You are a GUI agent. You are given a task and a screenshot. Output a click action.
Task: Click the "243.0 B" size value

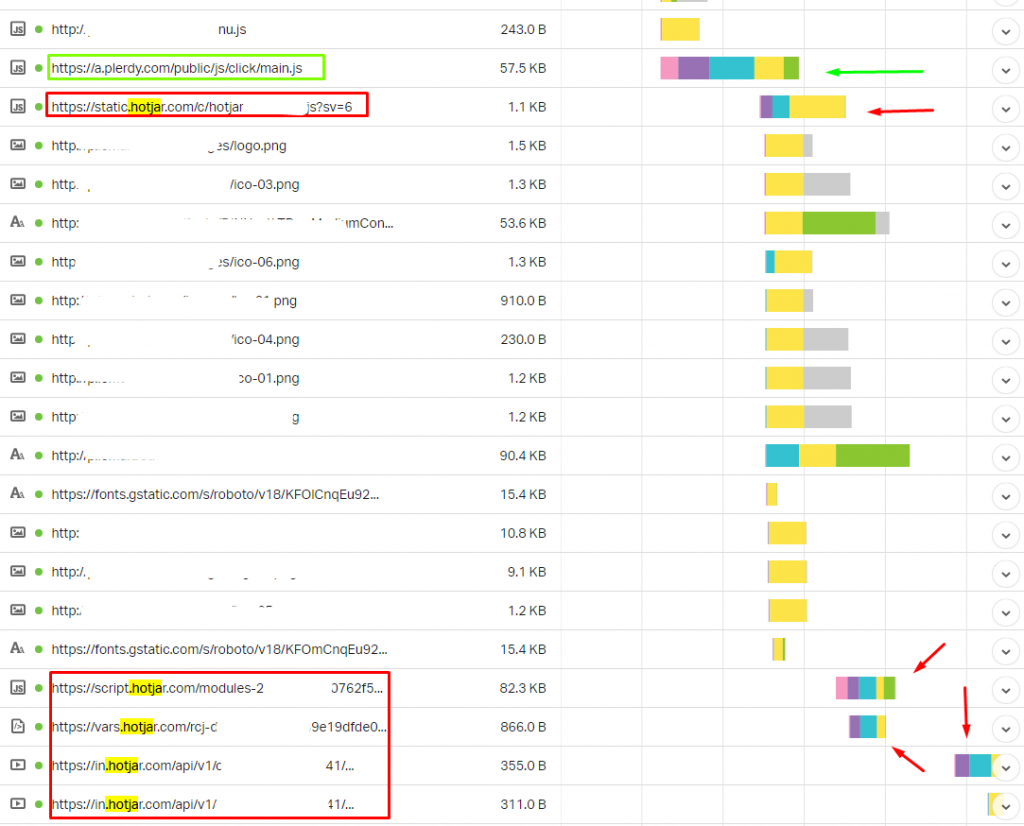523,29
